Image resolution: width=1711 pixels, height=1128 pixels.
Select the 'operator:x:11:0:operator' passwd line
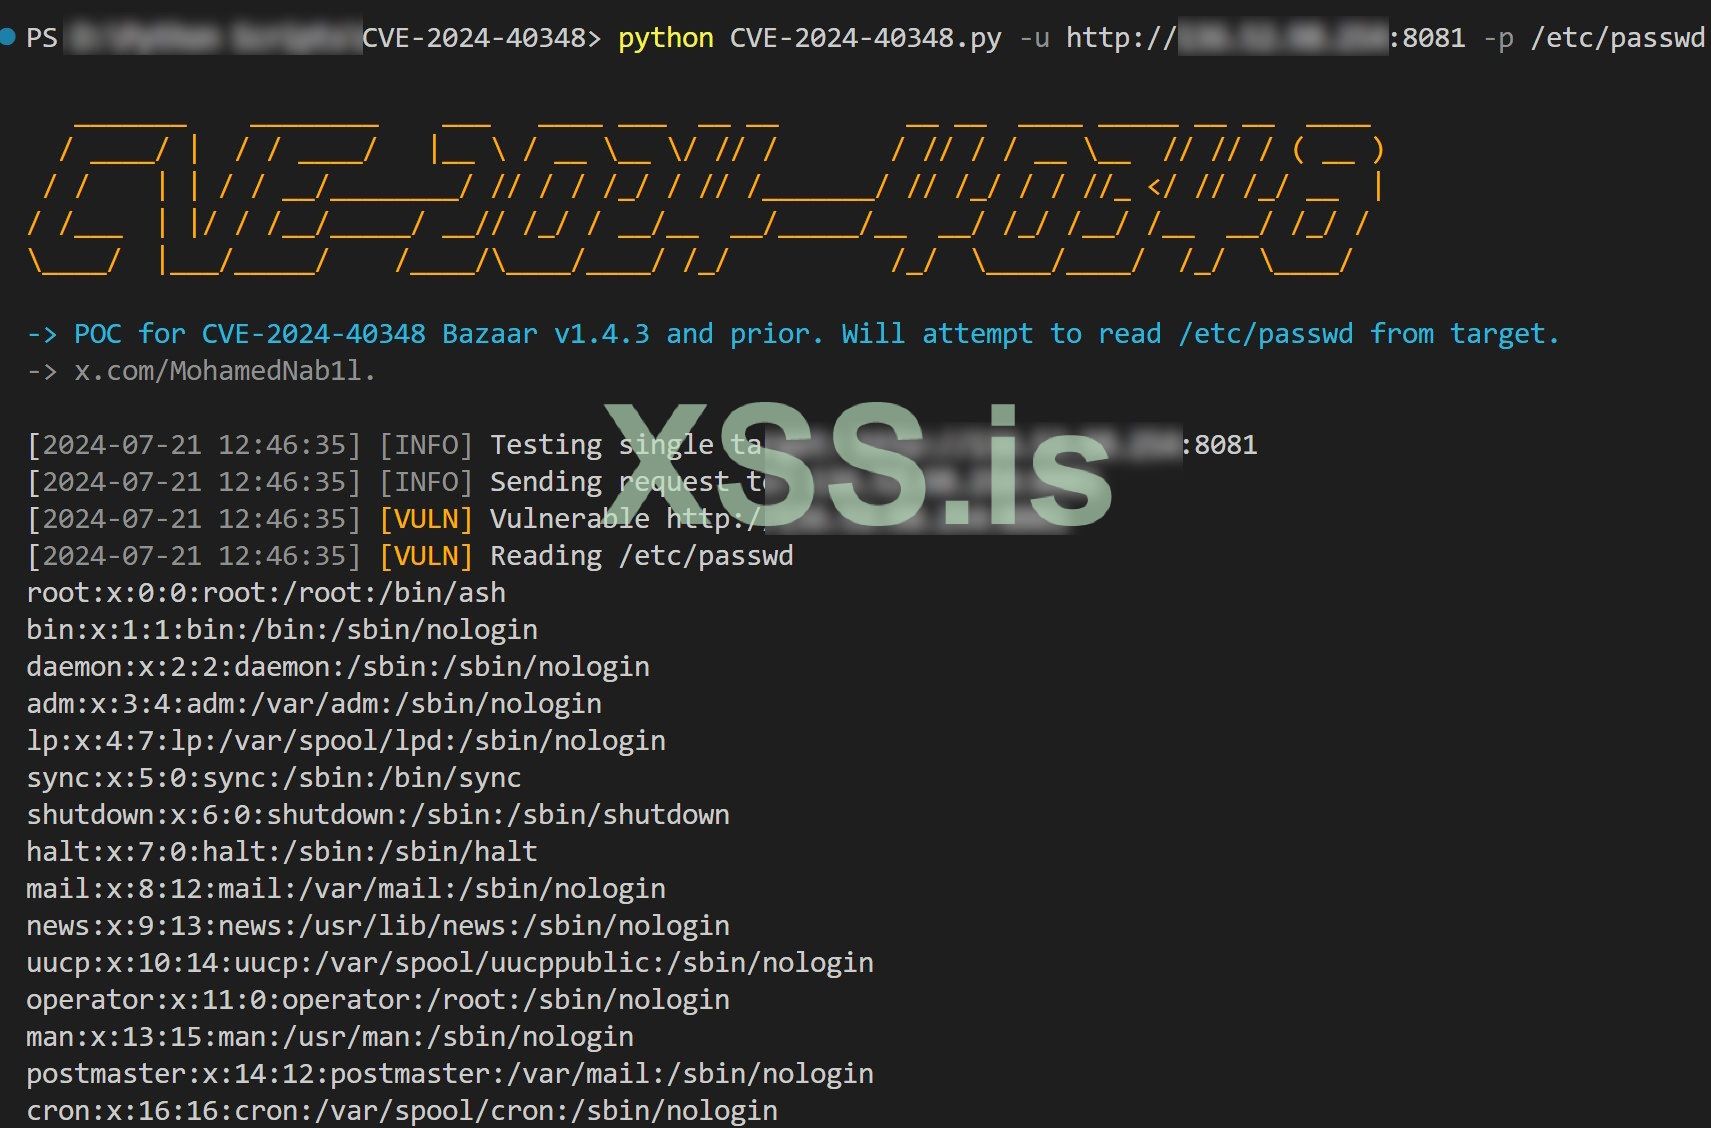(378, 1000)
